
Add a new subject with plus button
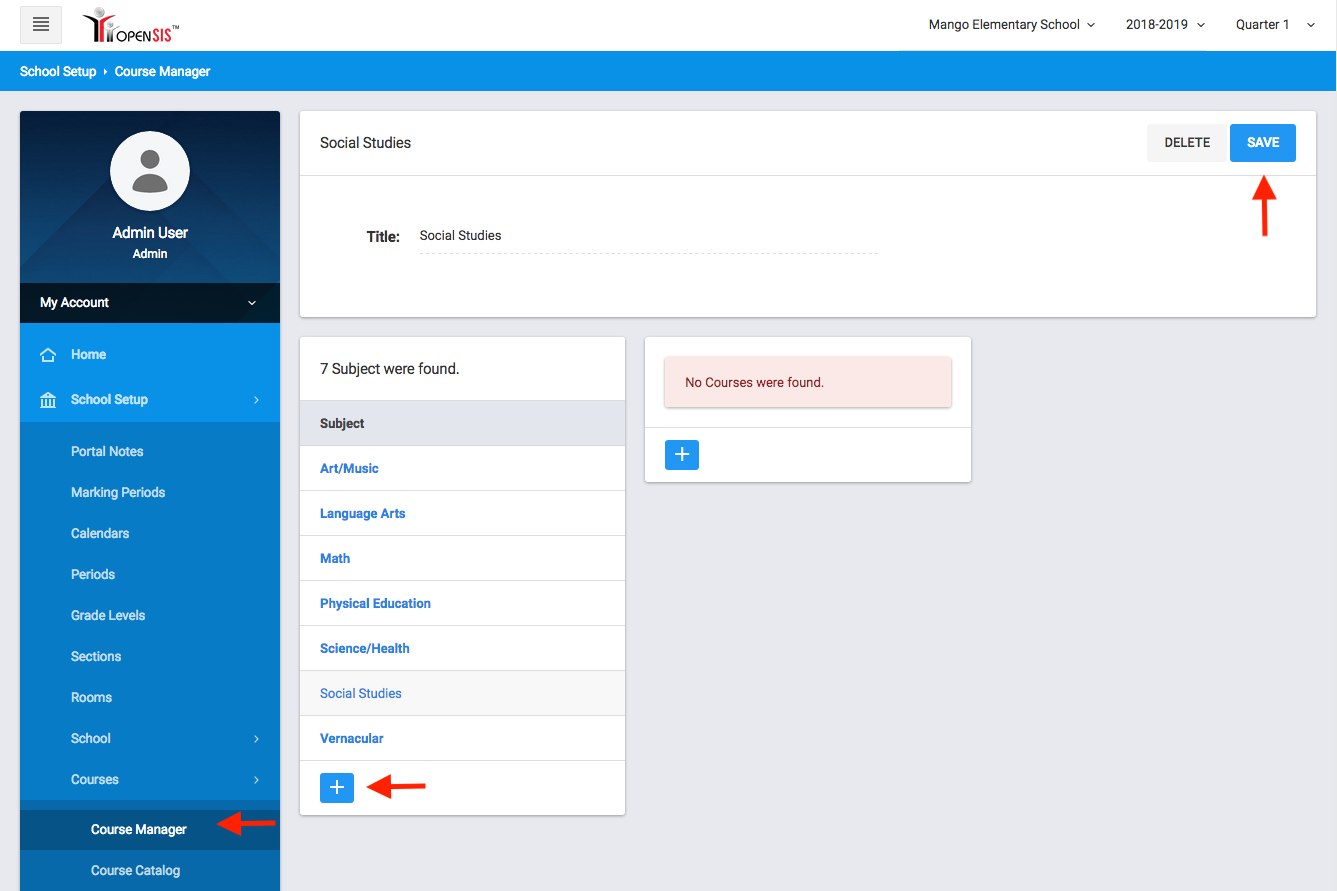[337, 788]
